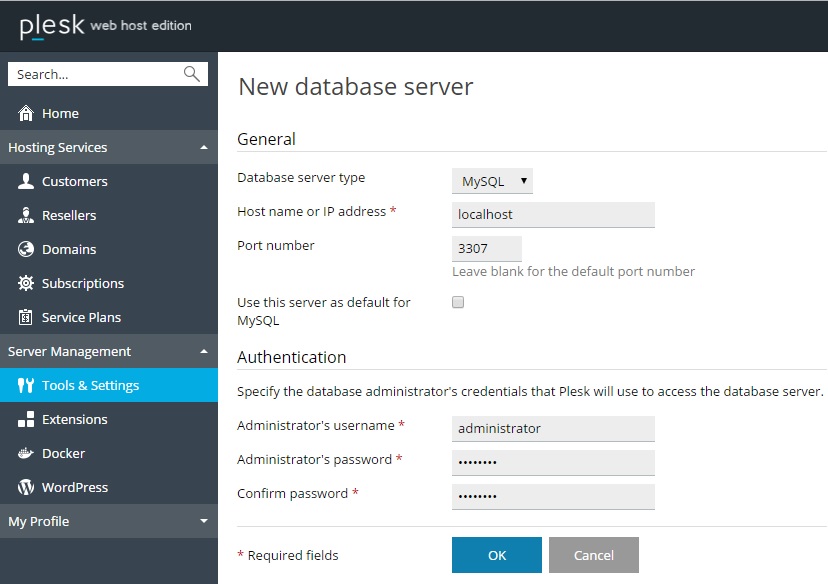Click the Extensions blocks icon
The image size is (828, 584).
coord(26,420)
